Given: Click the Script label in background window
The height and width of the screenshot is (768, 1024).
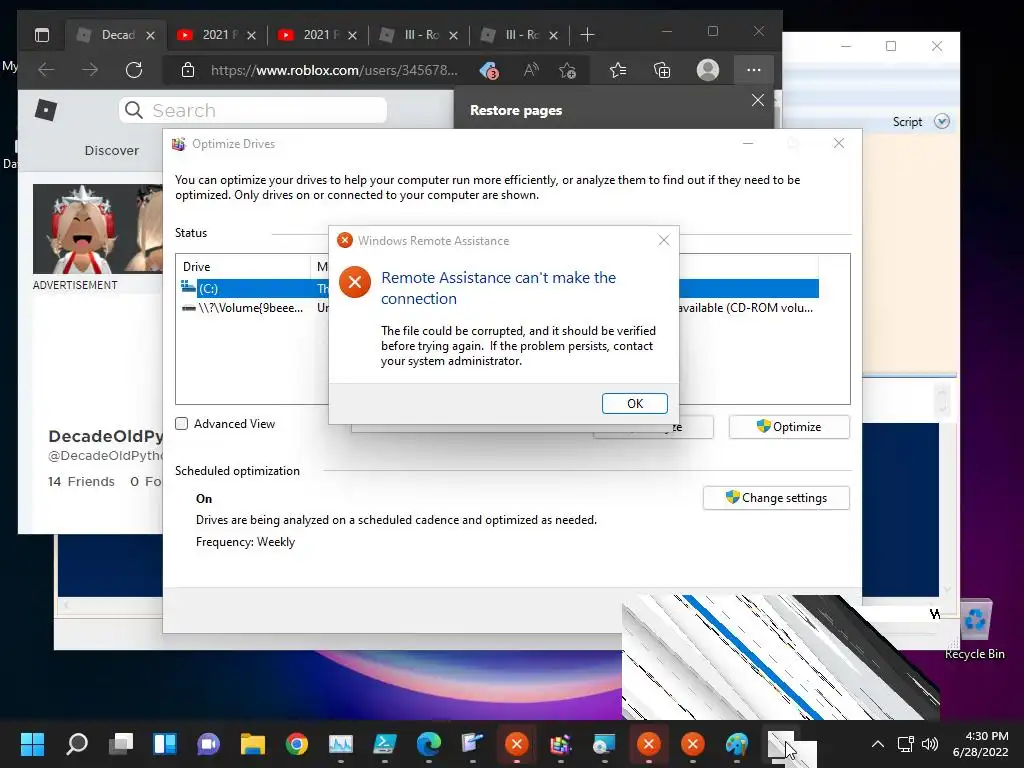Looking at the screenshot, I should click(907, 122).
